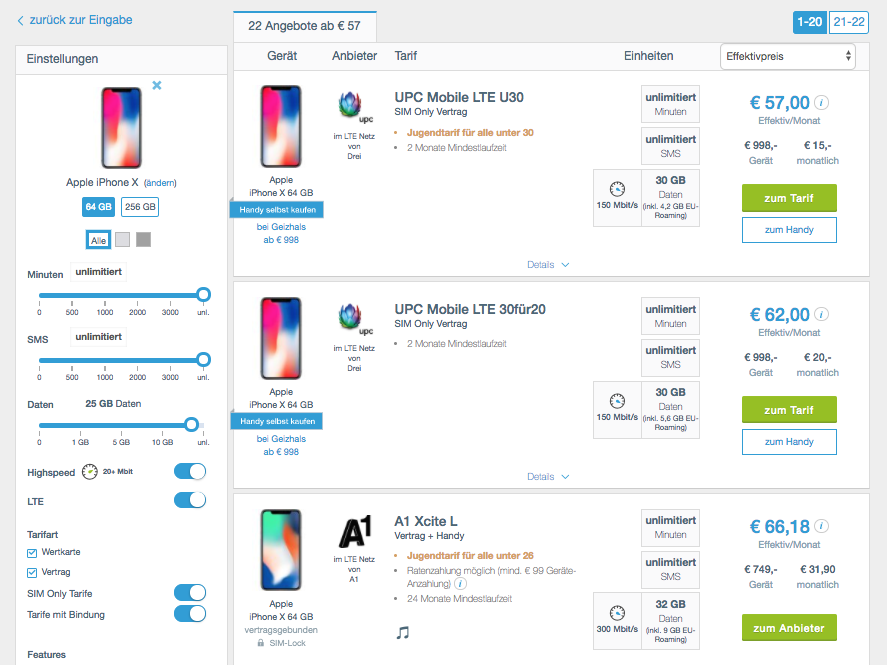Viewport: 887px width, 665px height.
Task: Uncheck the Wertkarte checkbox
Action: 33,552
